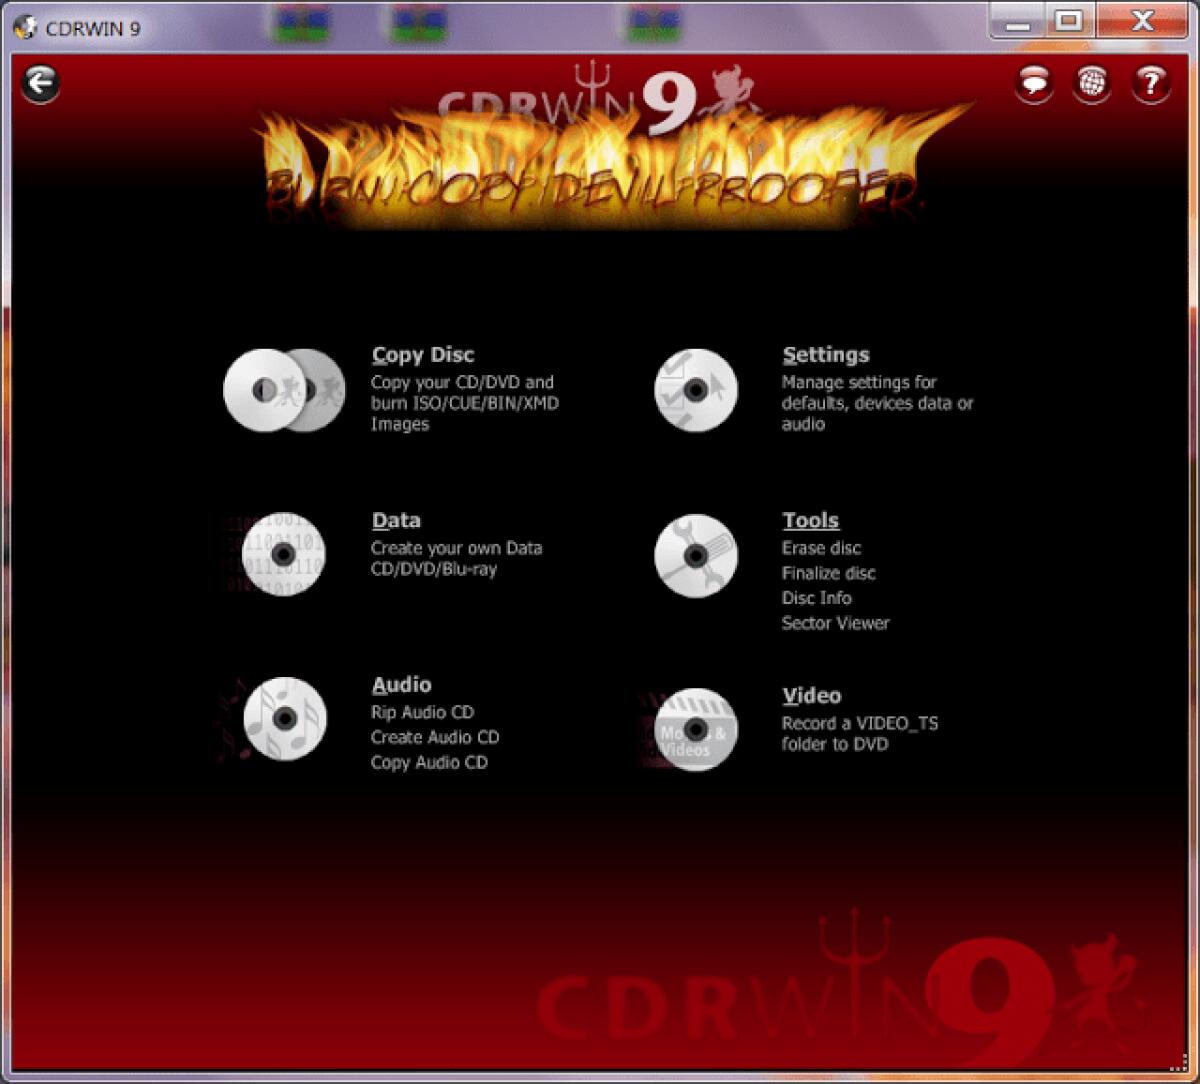Click the Settings disc icon with checkmarks
Image resolution: width=1200 pixels, height=1084 pixels.
695,390
